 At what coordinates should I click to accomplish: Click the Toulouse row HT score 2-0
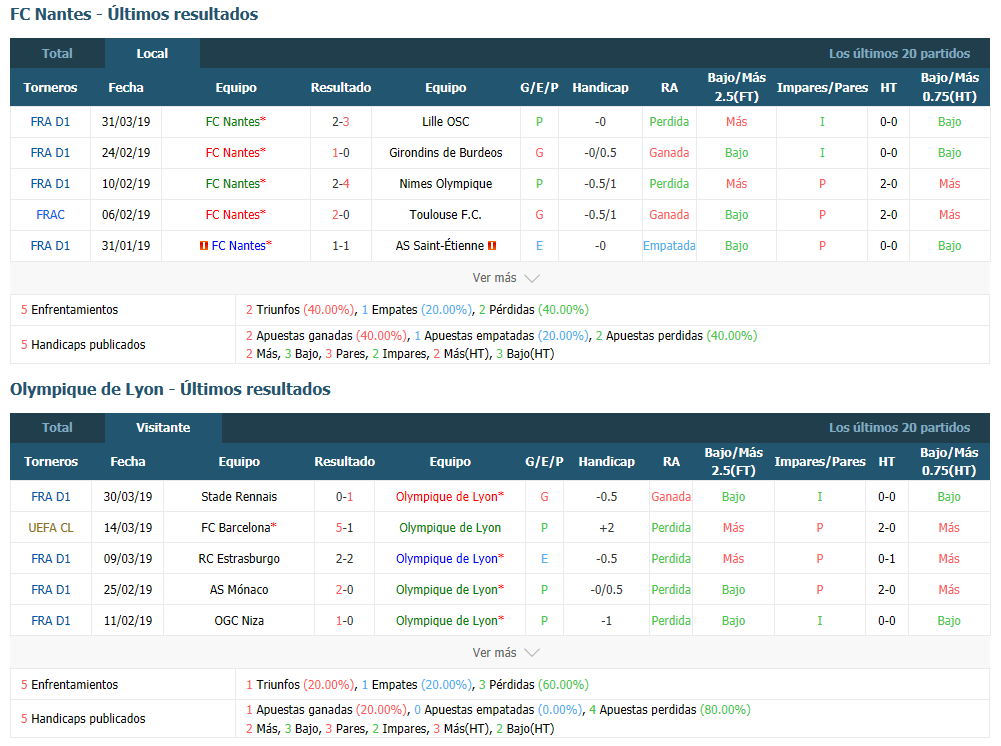[889, 214]
